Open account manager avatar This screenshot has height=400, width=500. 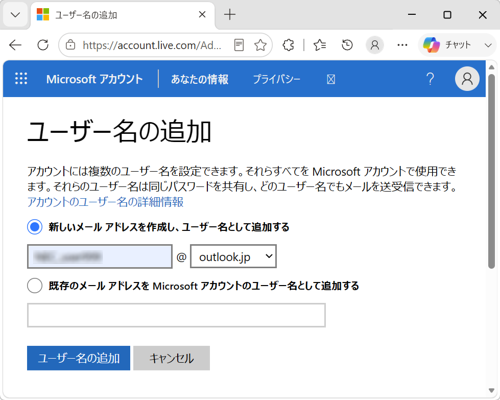[x=467, y=79]
